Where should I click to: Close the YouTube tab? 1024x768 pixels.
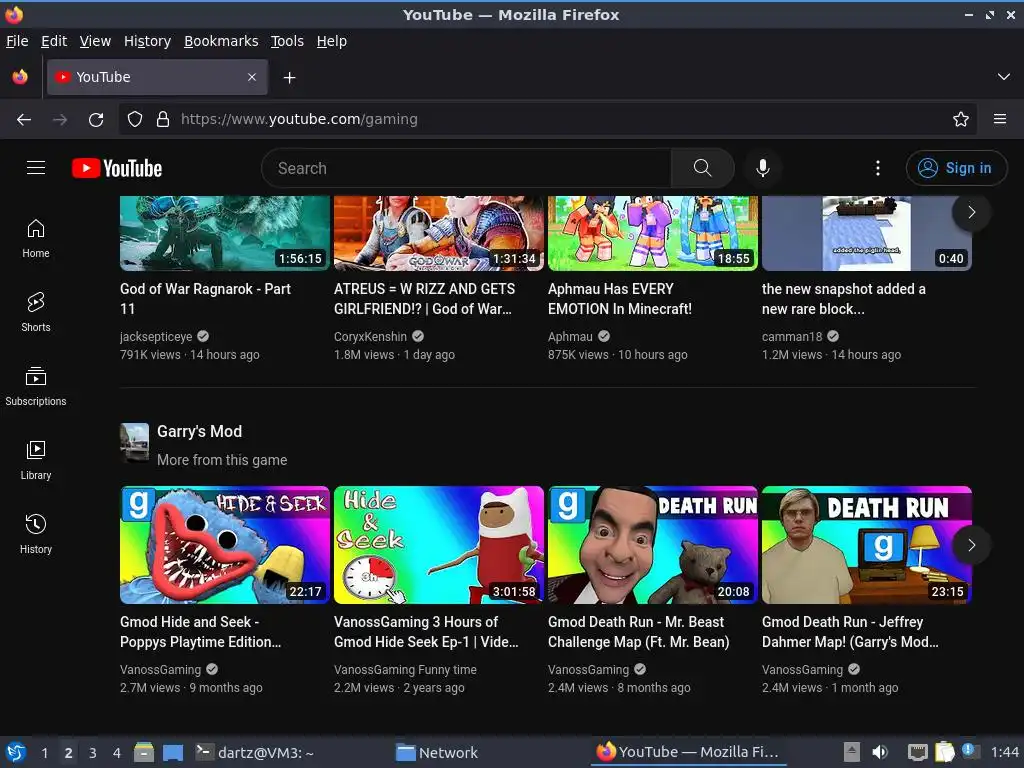252,77
